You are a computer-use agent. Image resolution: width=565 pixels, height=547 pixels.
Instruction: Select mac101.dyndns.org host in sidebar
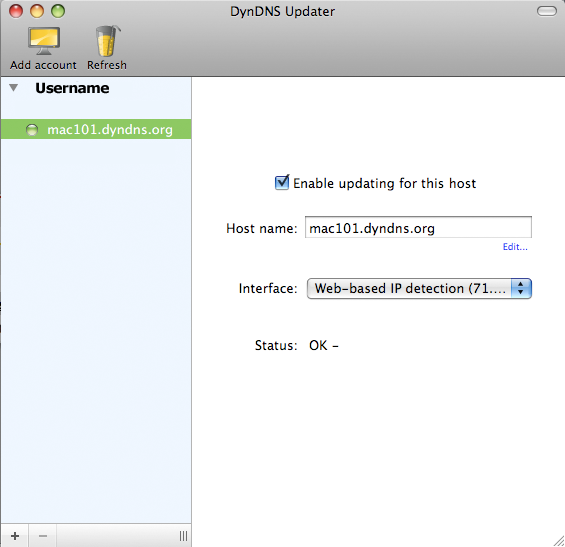pyautogui.click(x=96, y=129)
